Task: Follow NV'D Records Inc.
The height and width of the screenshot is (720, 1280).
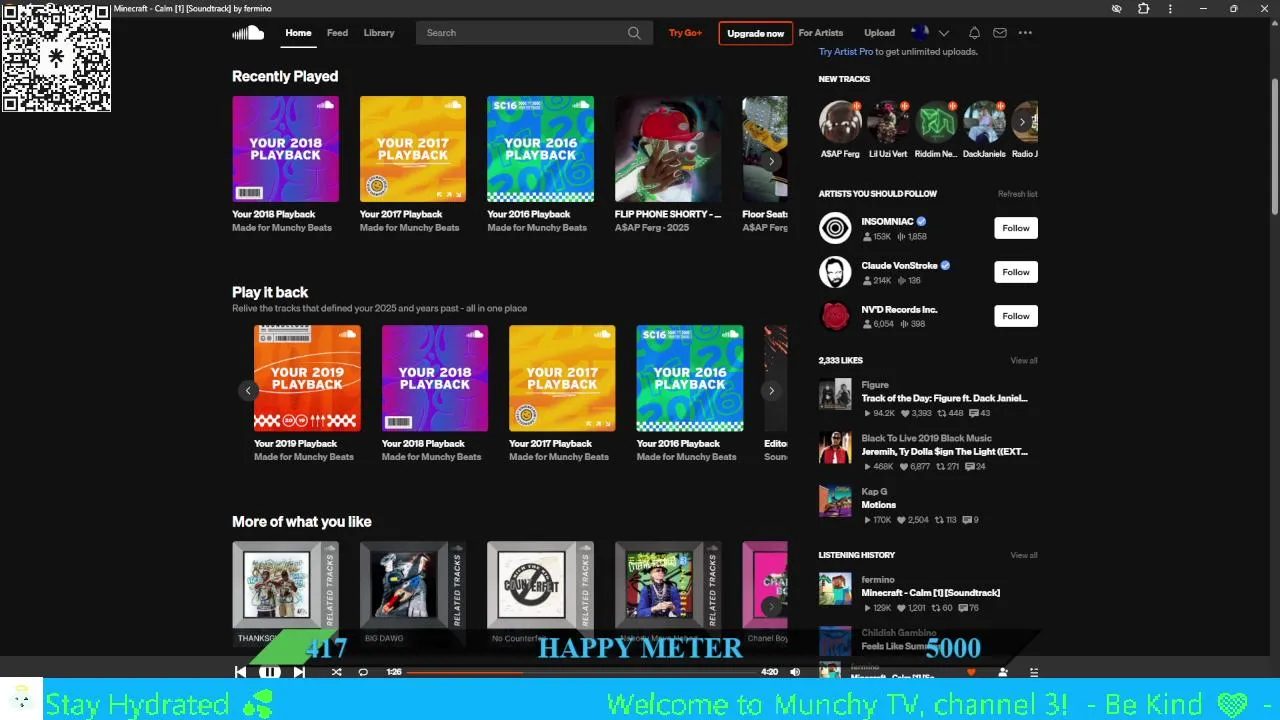Action: pos(1015,316)
